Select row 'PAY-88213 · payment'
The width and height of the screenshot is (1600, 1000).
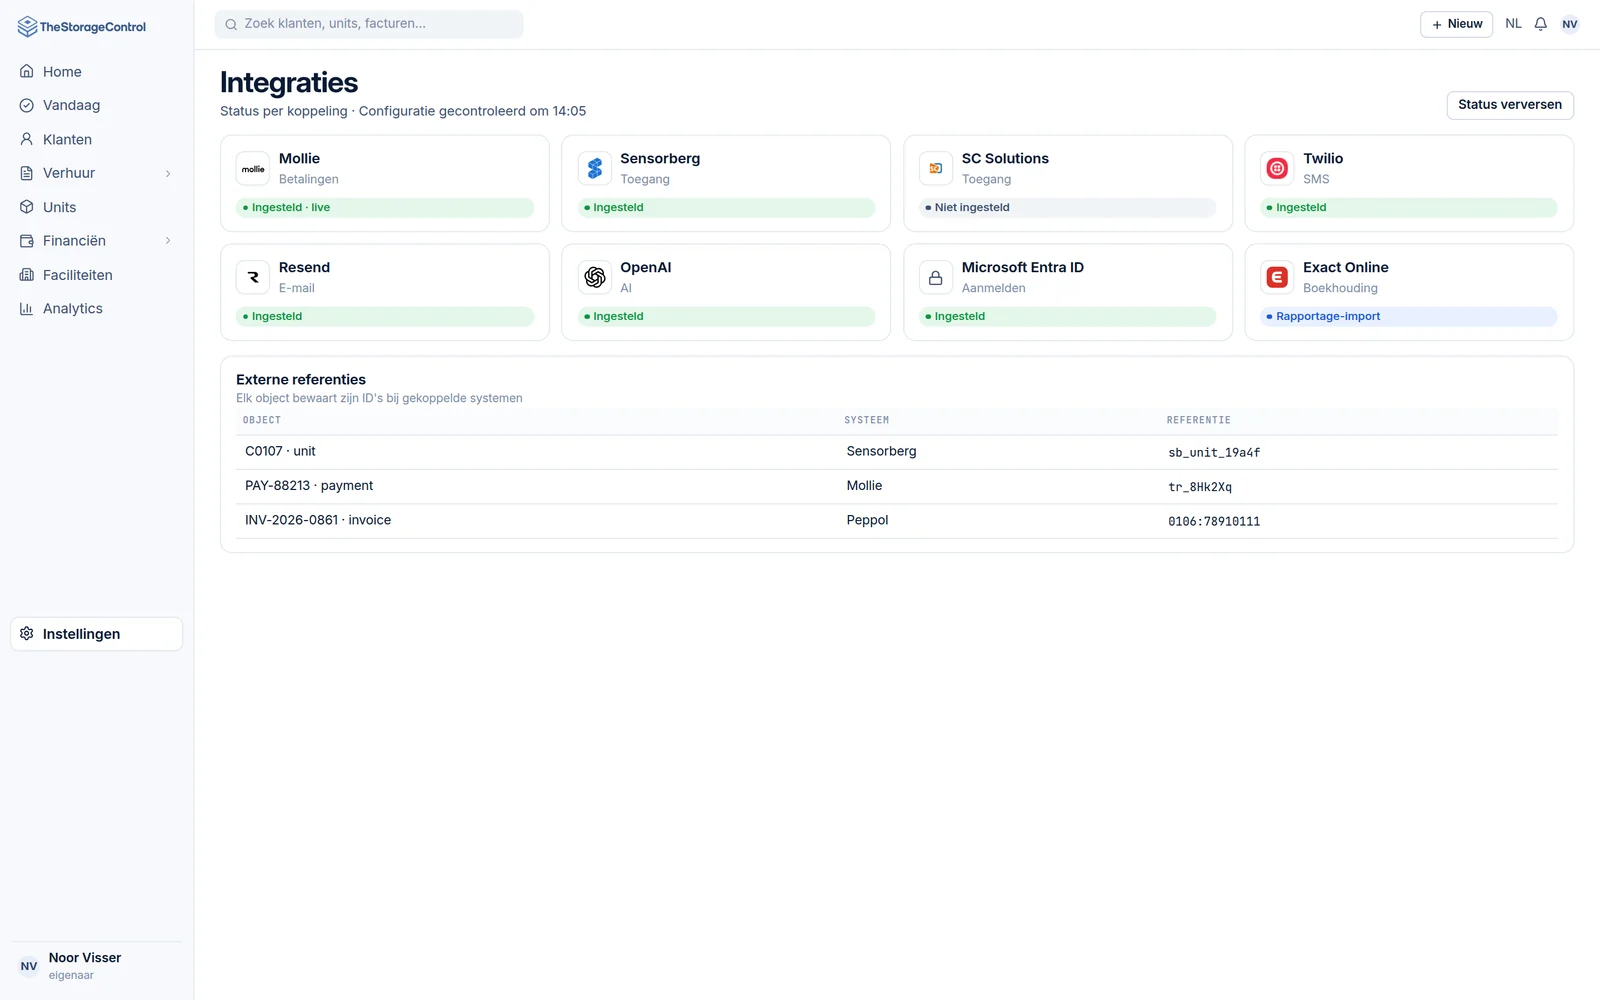click(897, 486)
